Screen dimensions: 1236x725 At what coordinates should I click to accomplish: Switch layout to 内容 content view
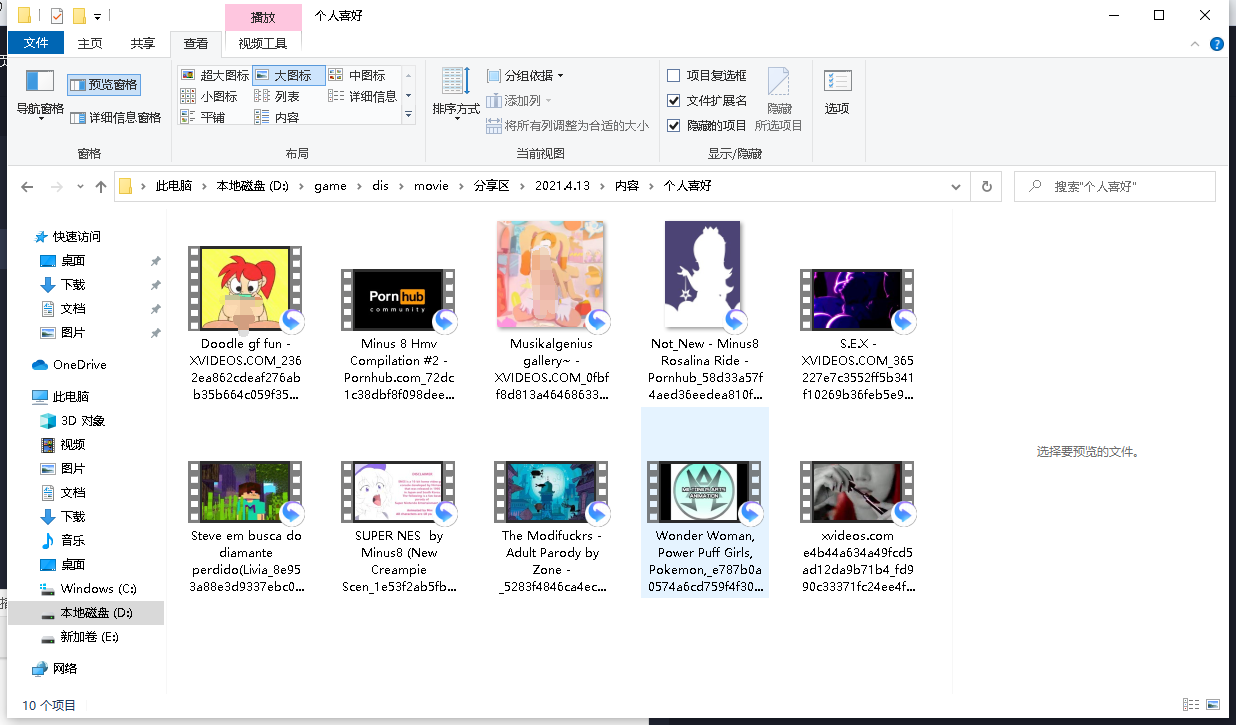tap(278, 117)
